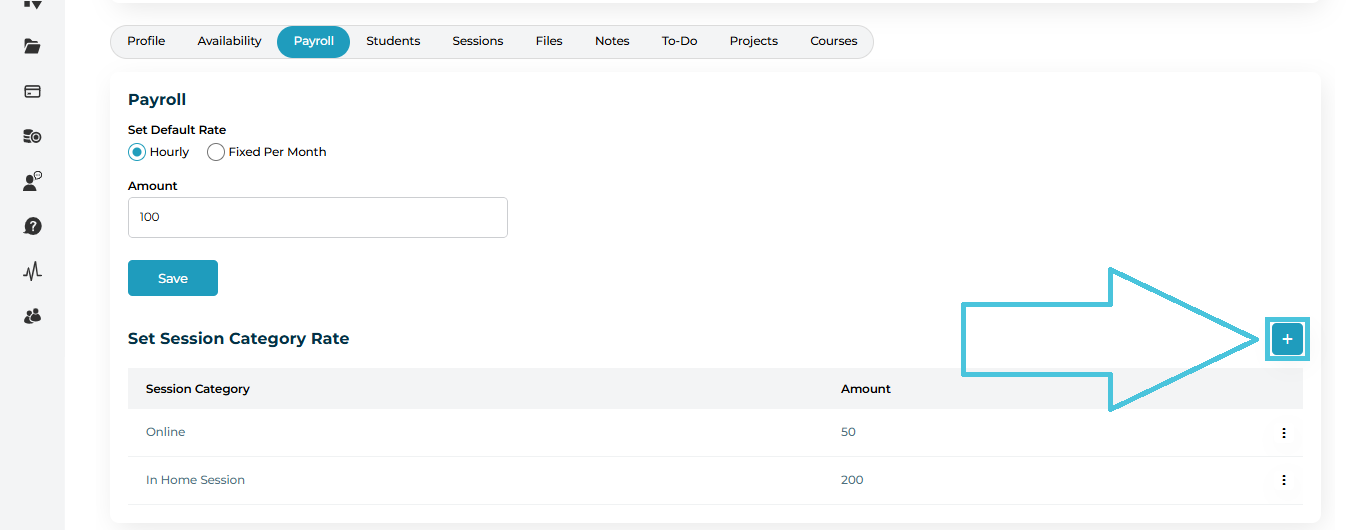The height and width of the screenshot is (530, 1366).
Task: Open the help question mark icon
Action: (x=32, y=226)
